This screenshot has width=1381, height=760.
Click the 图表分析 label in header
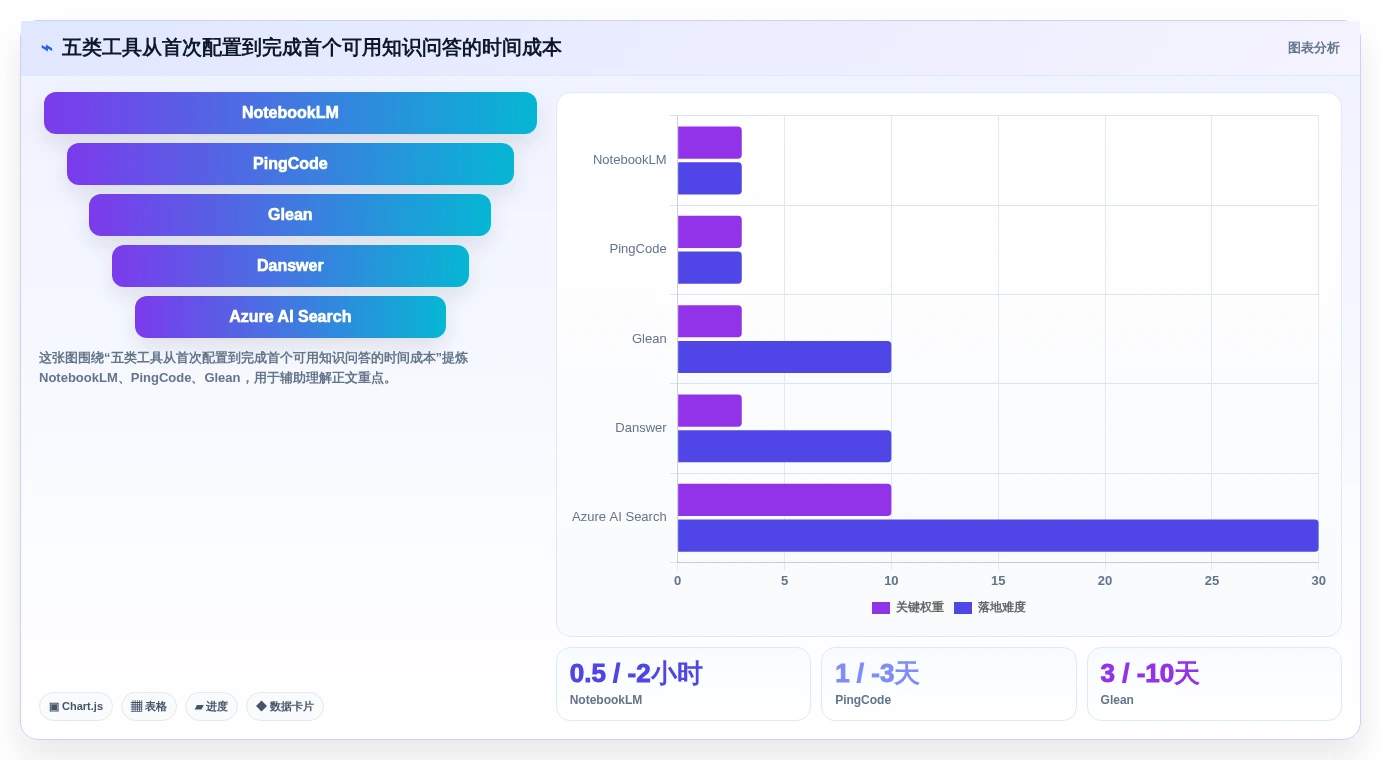pos(1313,48)
